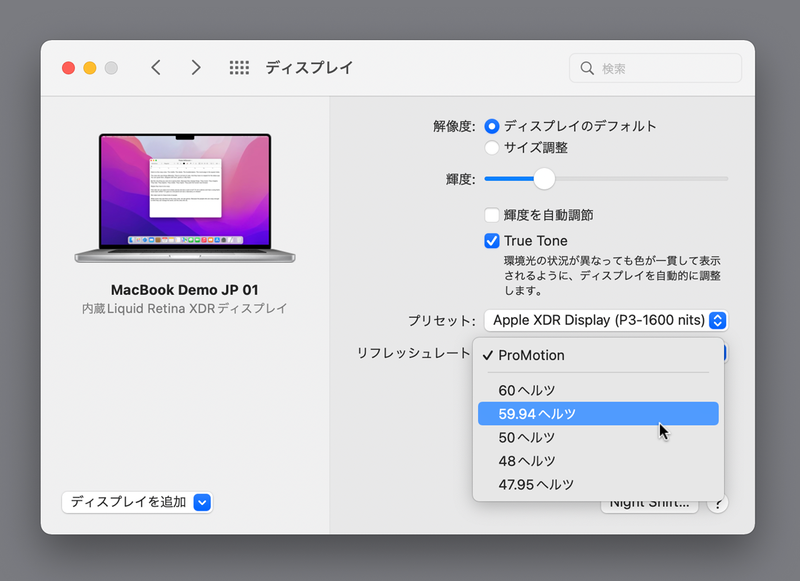Screen dimensions: 800x581
Task: Click the yellow minimize window button
Action: pos(90,68)
